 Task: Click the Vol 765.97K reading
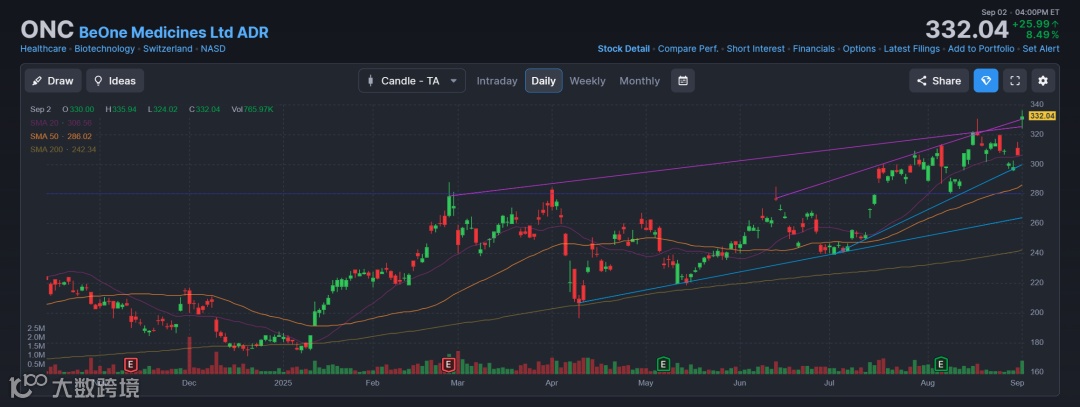click(252, 109)
